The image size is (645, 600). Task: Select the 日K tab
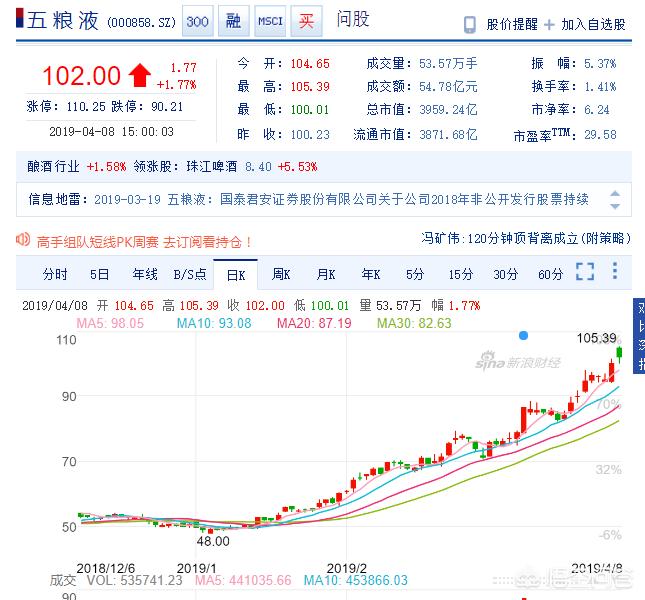(x=236, y=275)
